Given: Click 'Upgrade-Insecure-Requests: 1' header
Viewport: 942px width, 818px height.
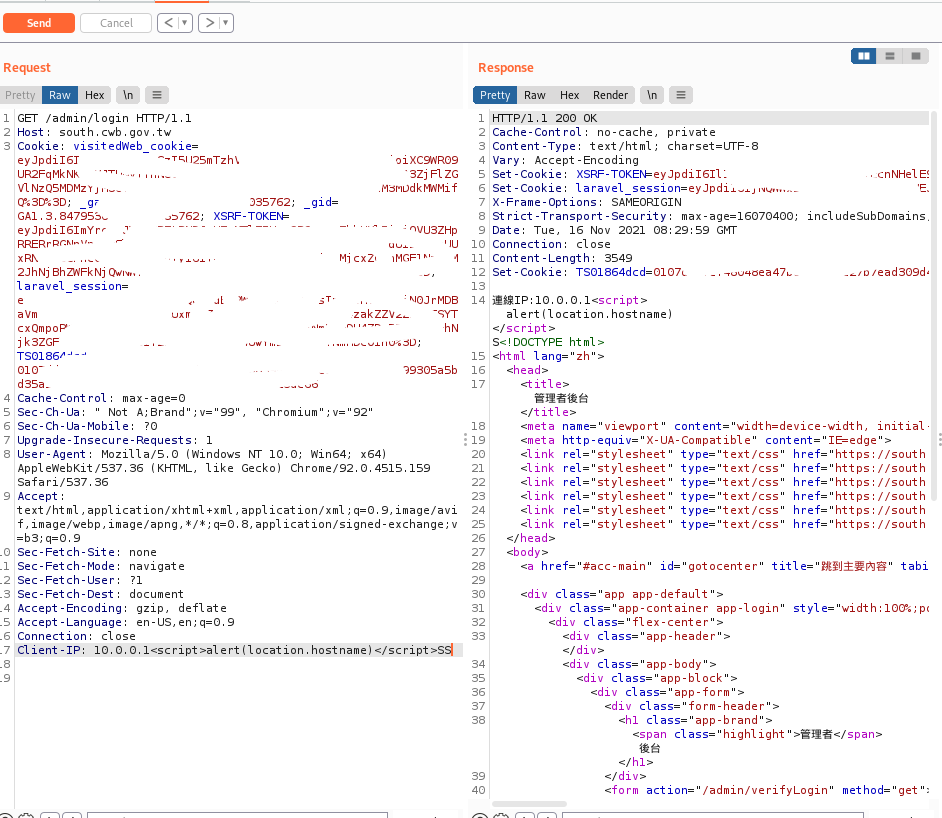Looking at the screenshot, I should point(114,440).
